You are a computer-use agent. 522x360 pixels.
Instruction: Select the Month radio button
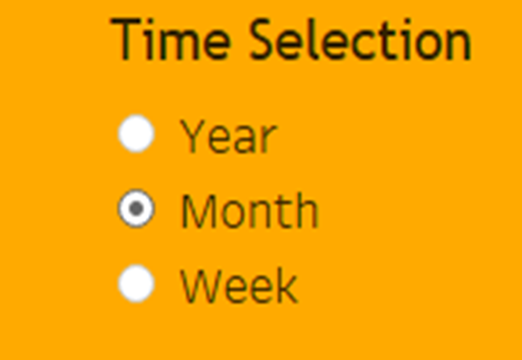(136, 209)
